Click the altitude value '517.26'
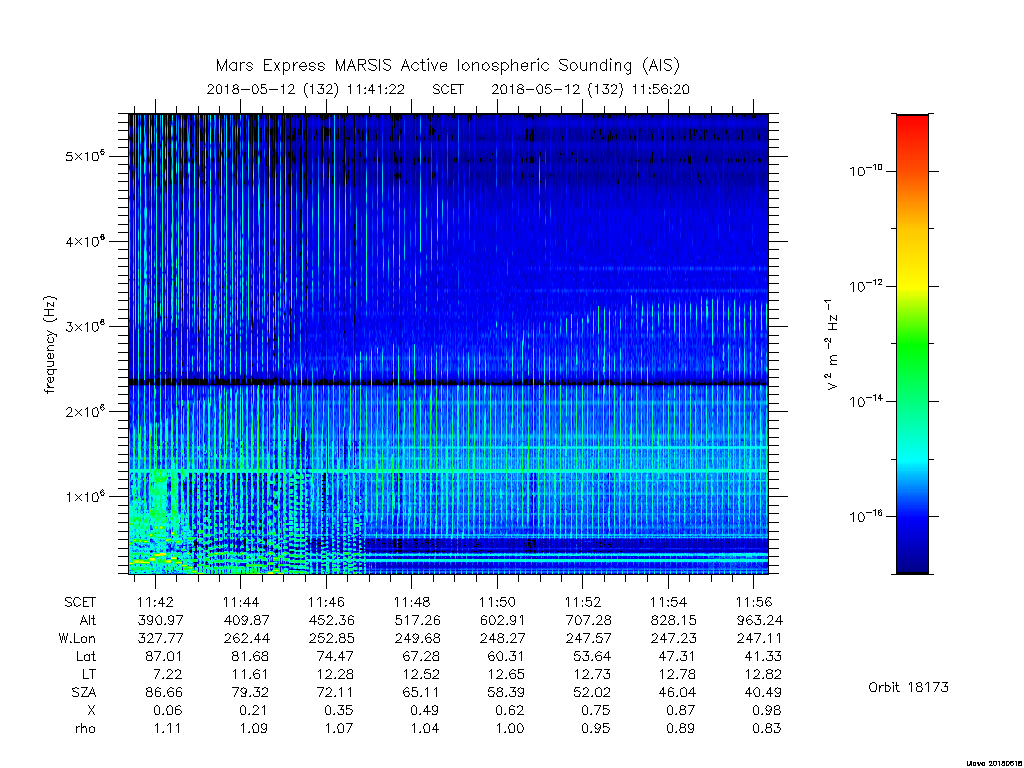1024x768 pixels. [417, 620]
